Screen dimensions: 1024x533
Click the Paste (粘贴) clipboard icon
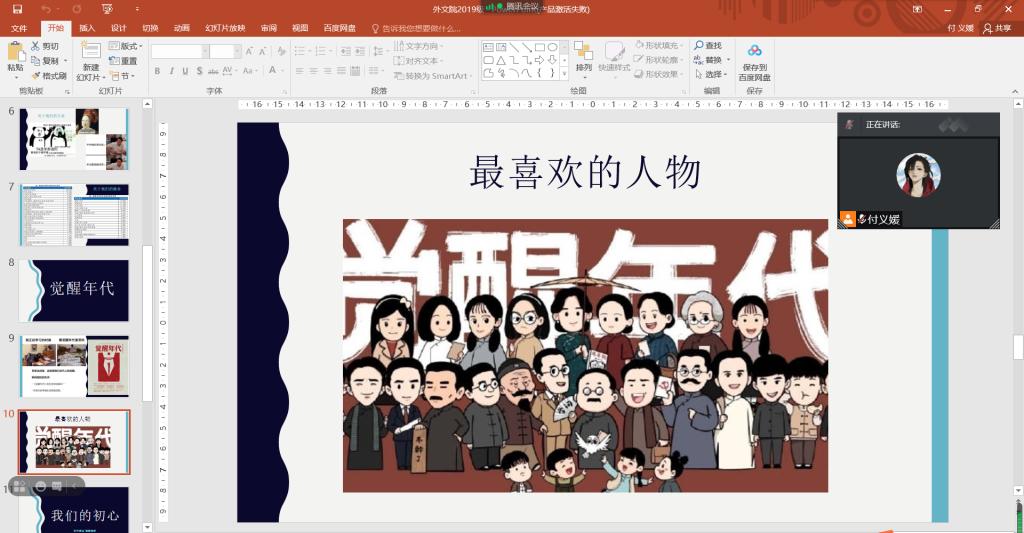click(15, 58)
